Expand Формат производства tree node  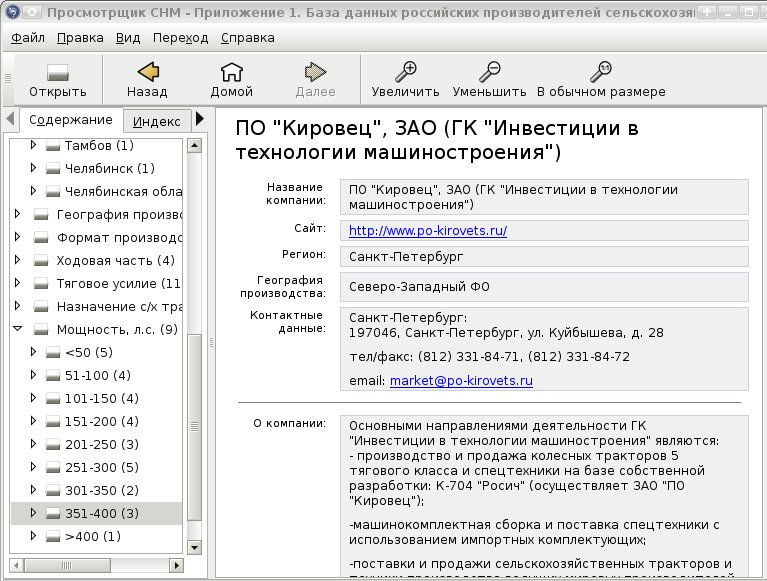(18, 237)
